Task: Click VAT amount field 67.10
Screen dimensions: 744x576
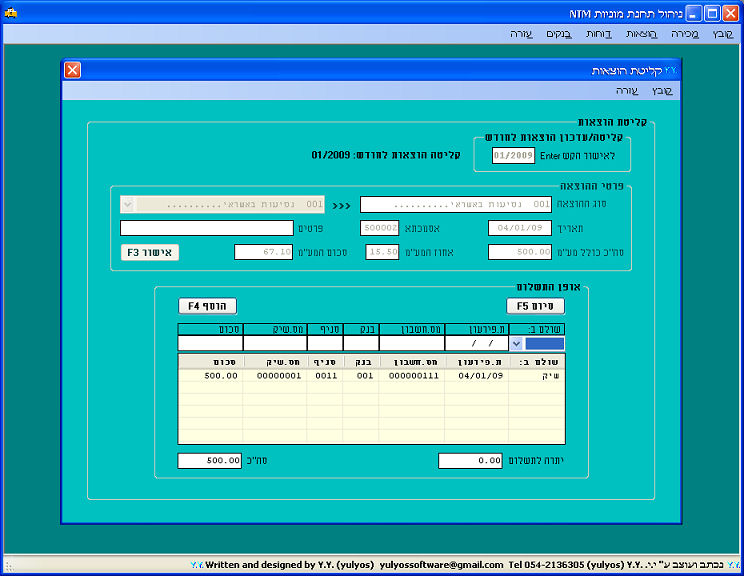Action: pyautogui.click(x=263, y=252)
